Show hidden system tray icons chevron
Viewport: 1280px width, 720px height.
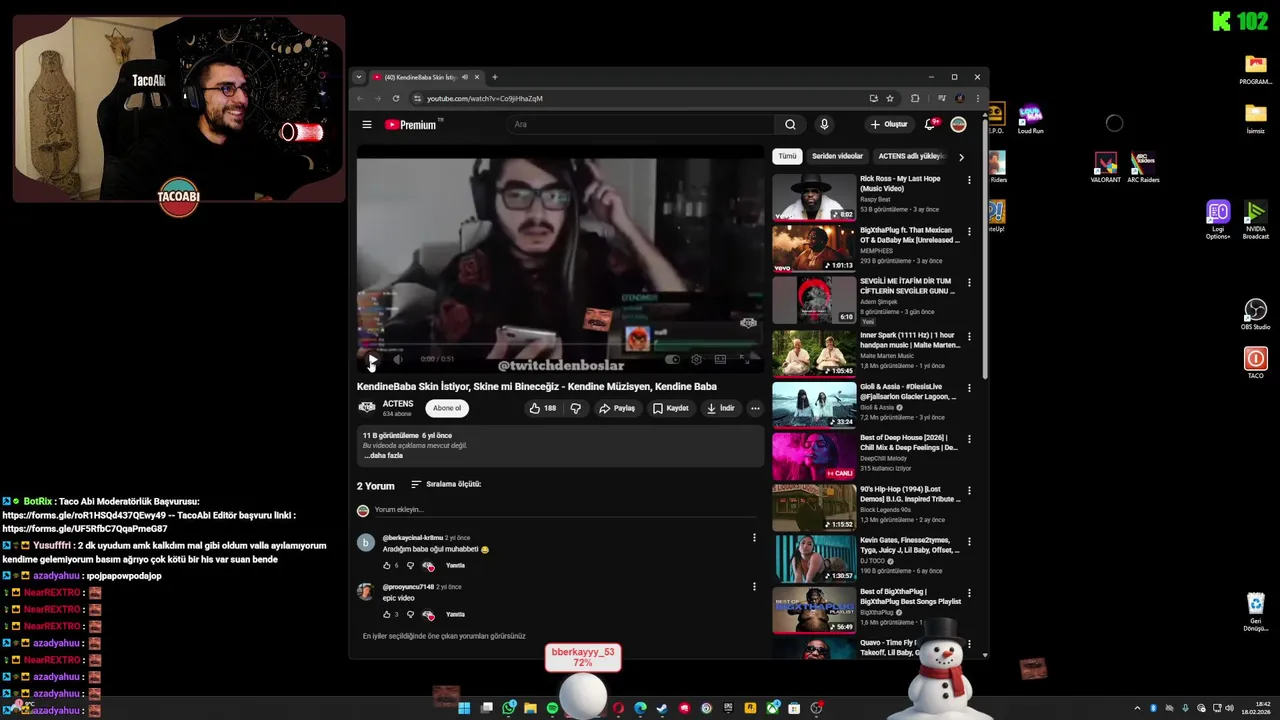point(1137,708)
